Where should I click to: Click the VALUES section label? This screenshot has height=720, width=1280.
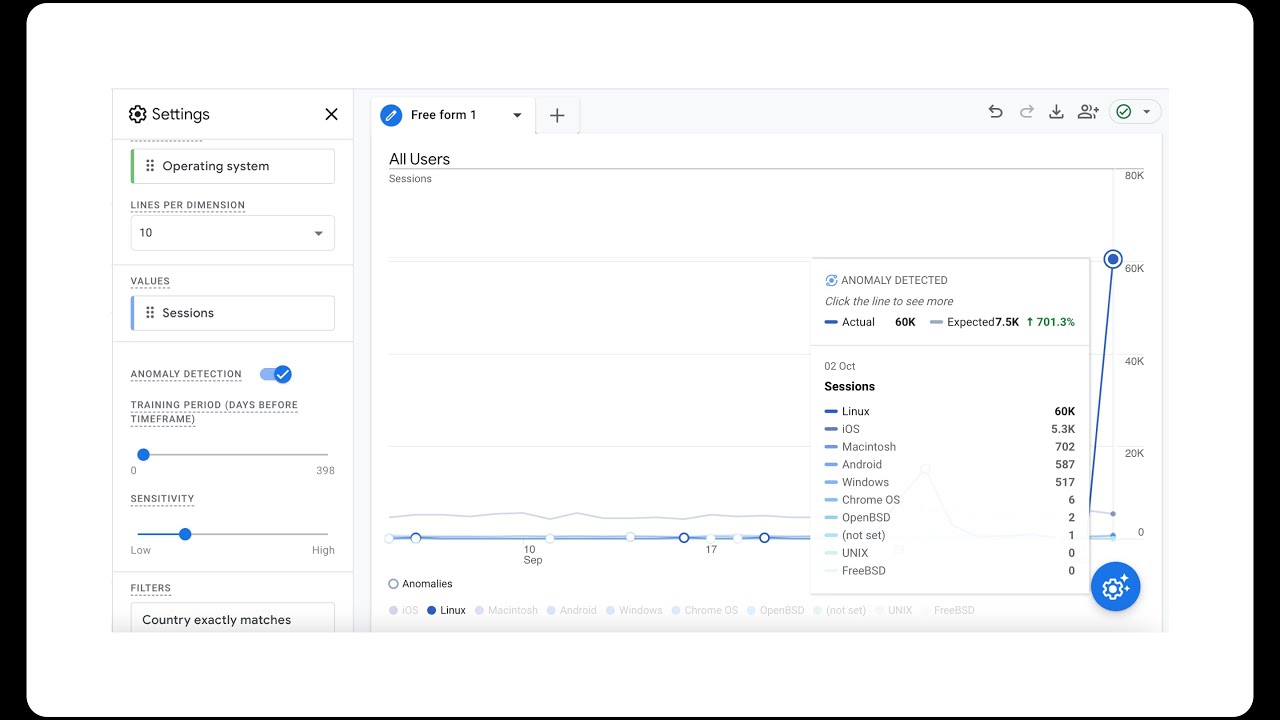click(150, 281)
